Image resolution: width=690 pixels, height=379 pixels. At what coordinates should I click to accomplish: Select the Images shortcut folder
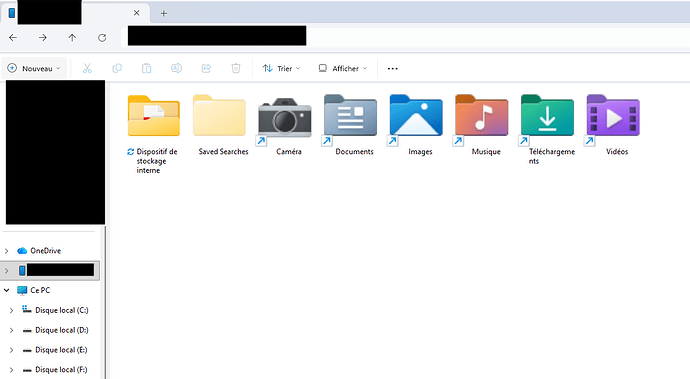[x=416, y=125]
